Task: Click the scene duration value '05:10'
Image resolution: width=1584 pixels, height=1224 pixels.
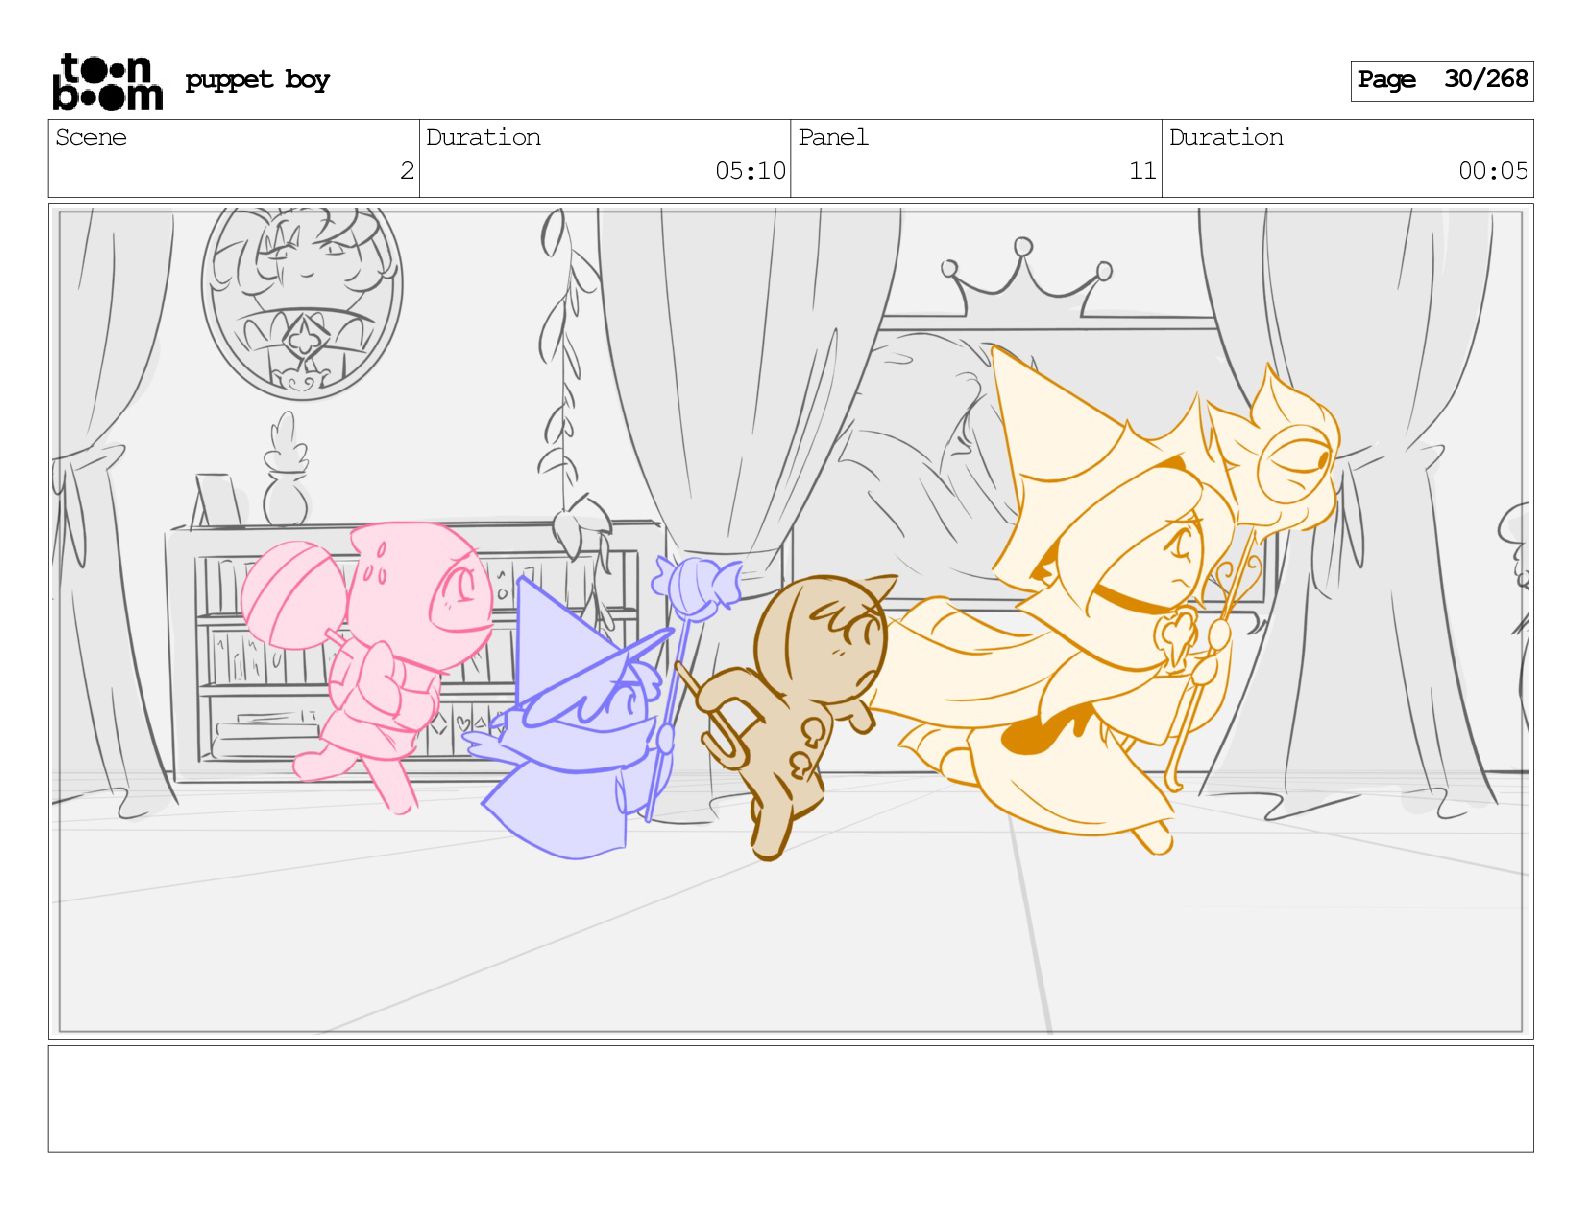Action: coord(750,171)
